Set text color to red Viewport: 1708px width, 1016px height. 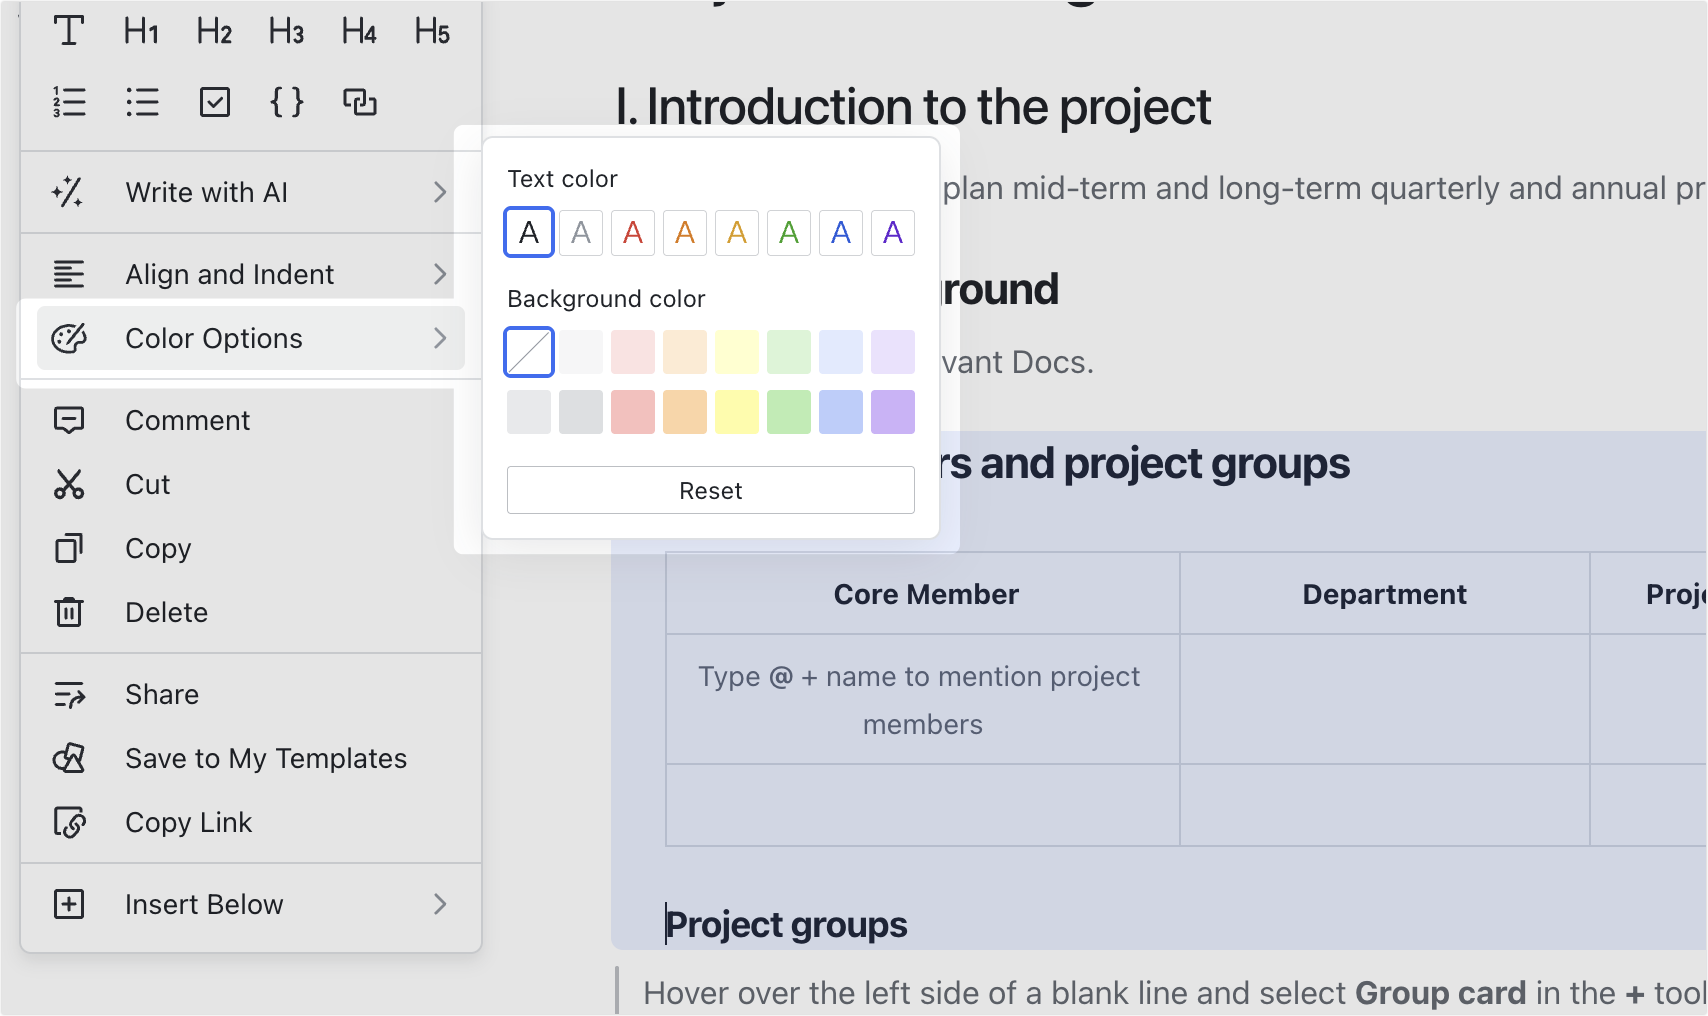tap(633, 232)
